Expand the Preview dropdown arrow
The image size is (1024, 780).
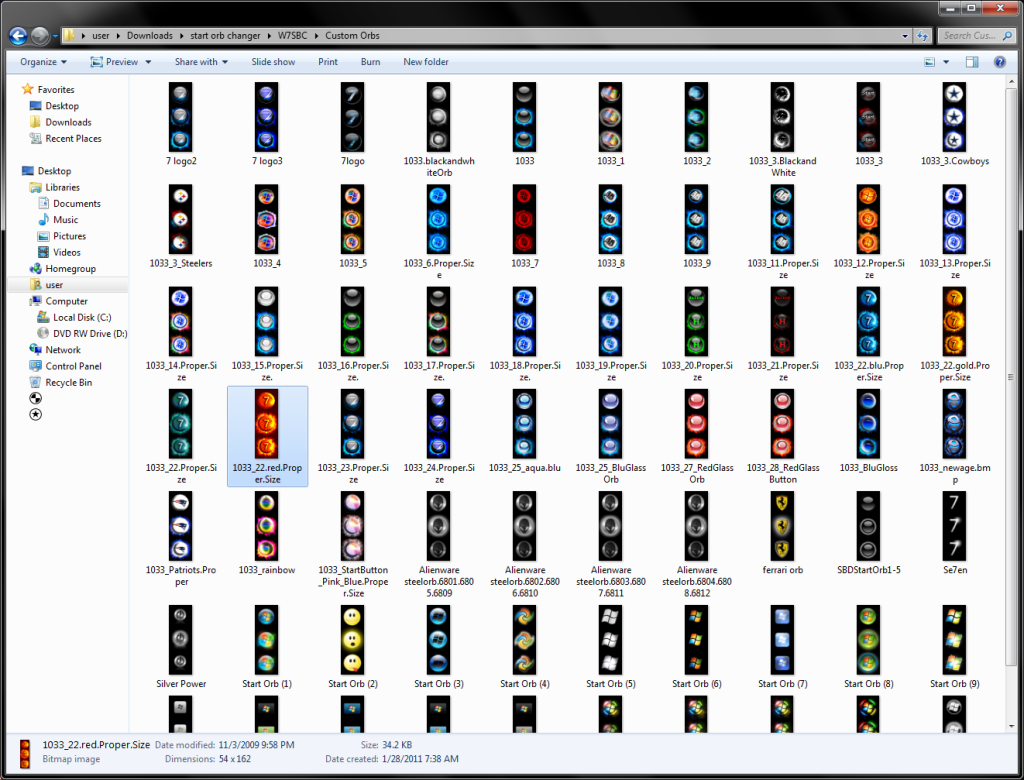pyautogui.click(x=148, y=62)
